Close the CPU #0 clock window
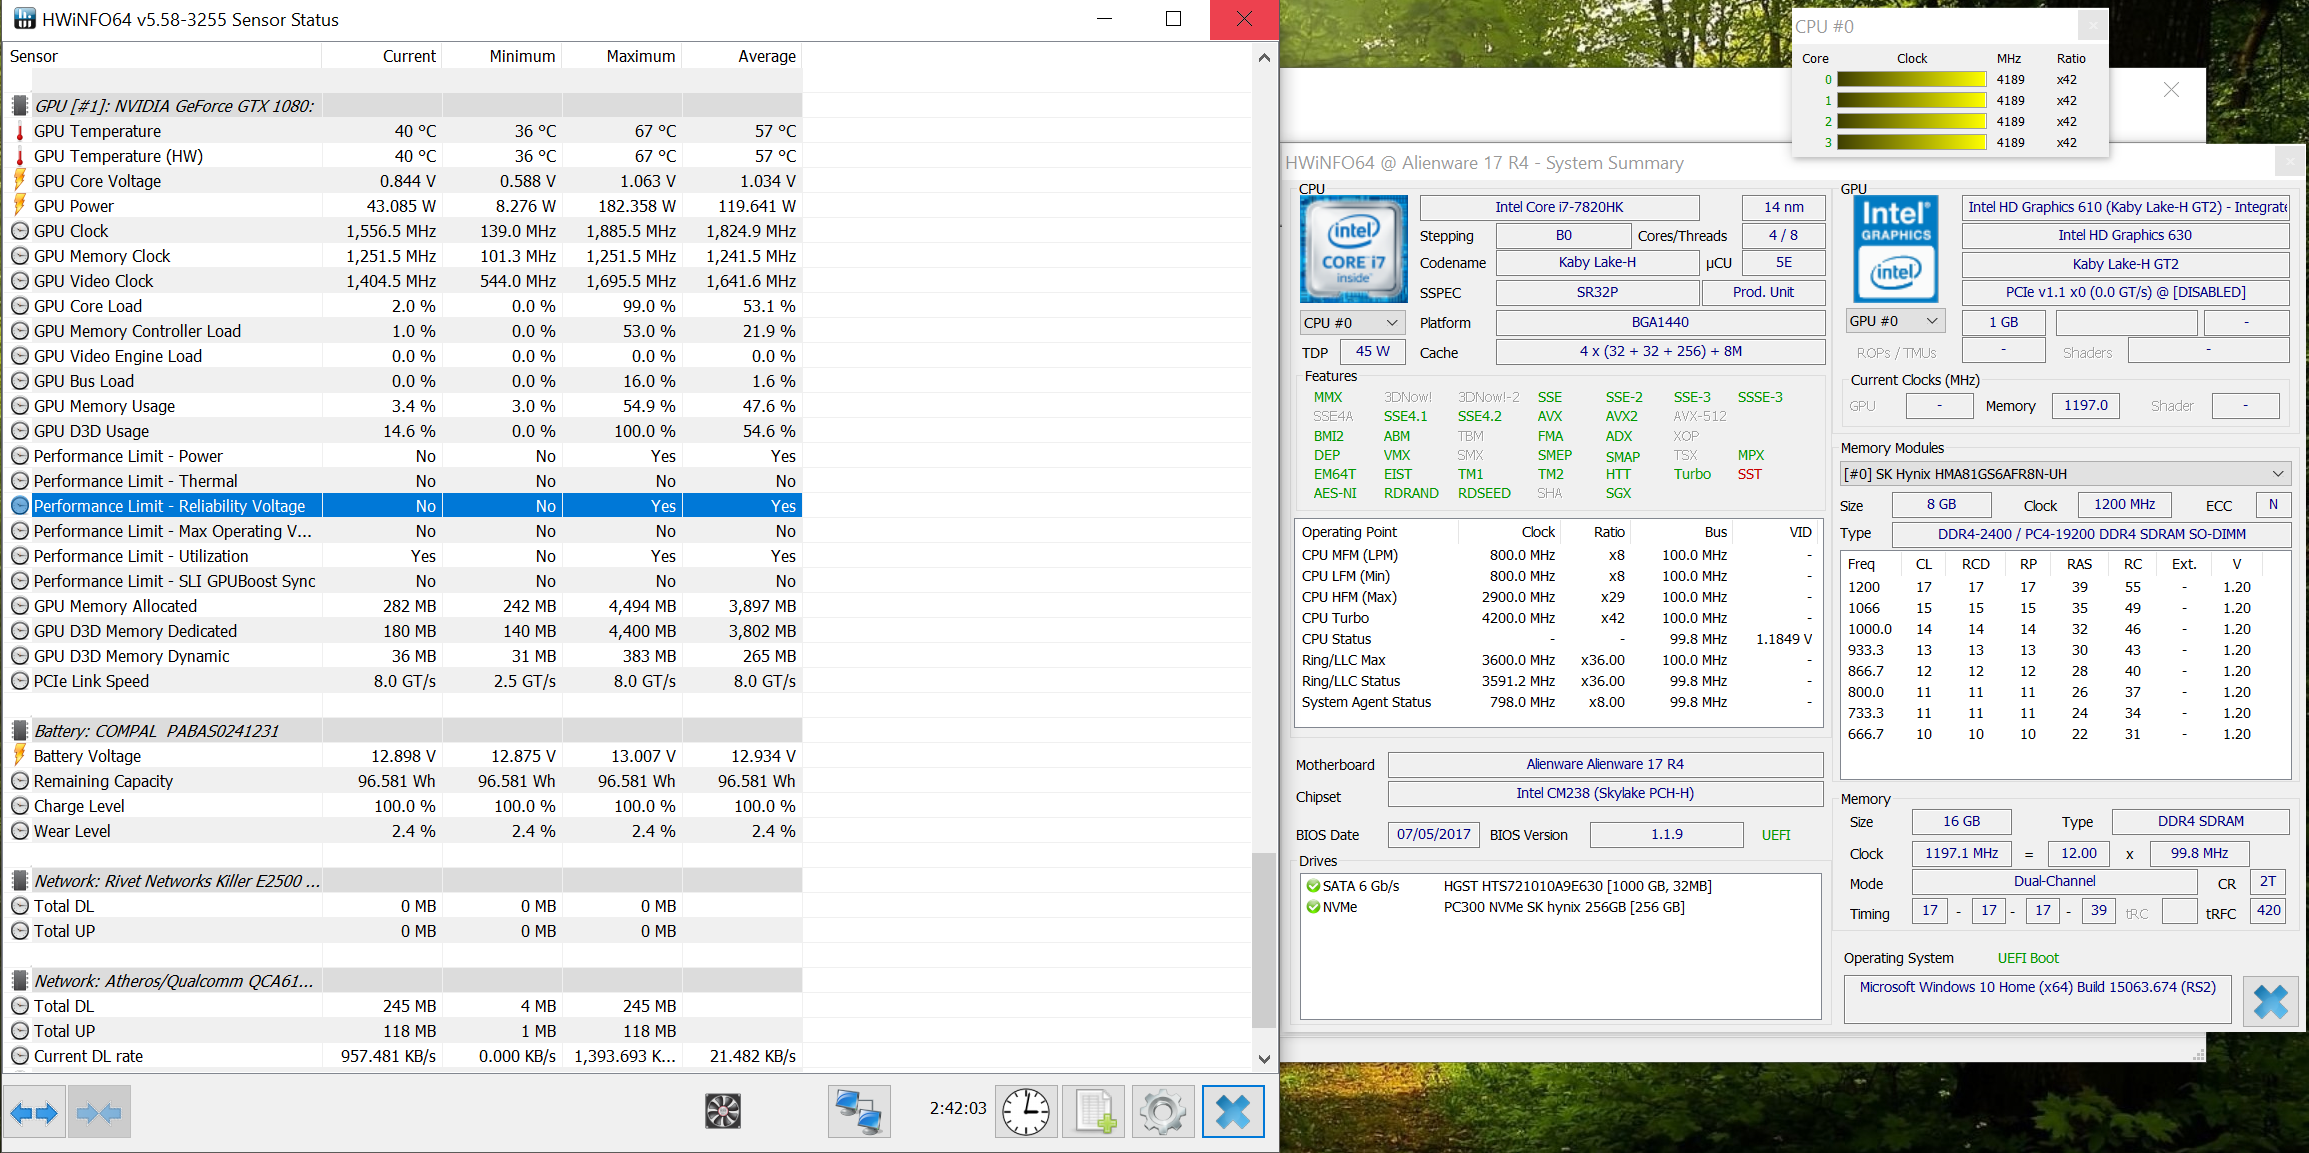The image size is (2309, 1153). 2093,26
